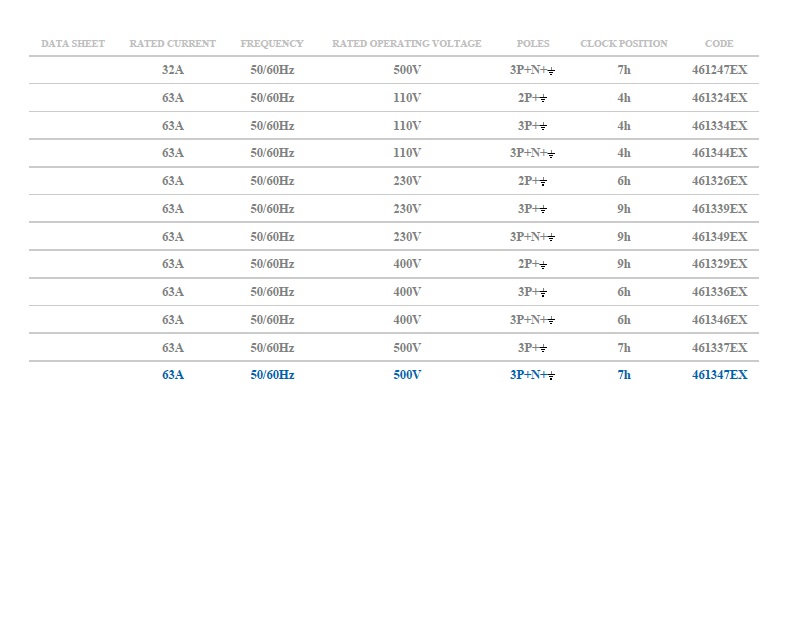The width and height of the screenshot is (807, 624).
Task: Open product code 461247EX
Action: 719,70
